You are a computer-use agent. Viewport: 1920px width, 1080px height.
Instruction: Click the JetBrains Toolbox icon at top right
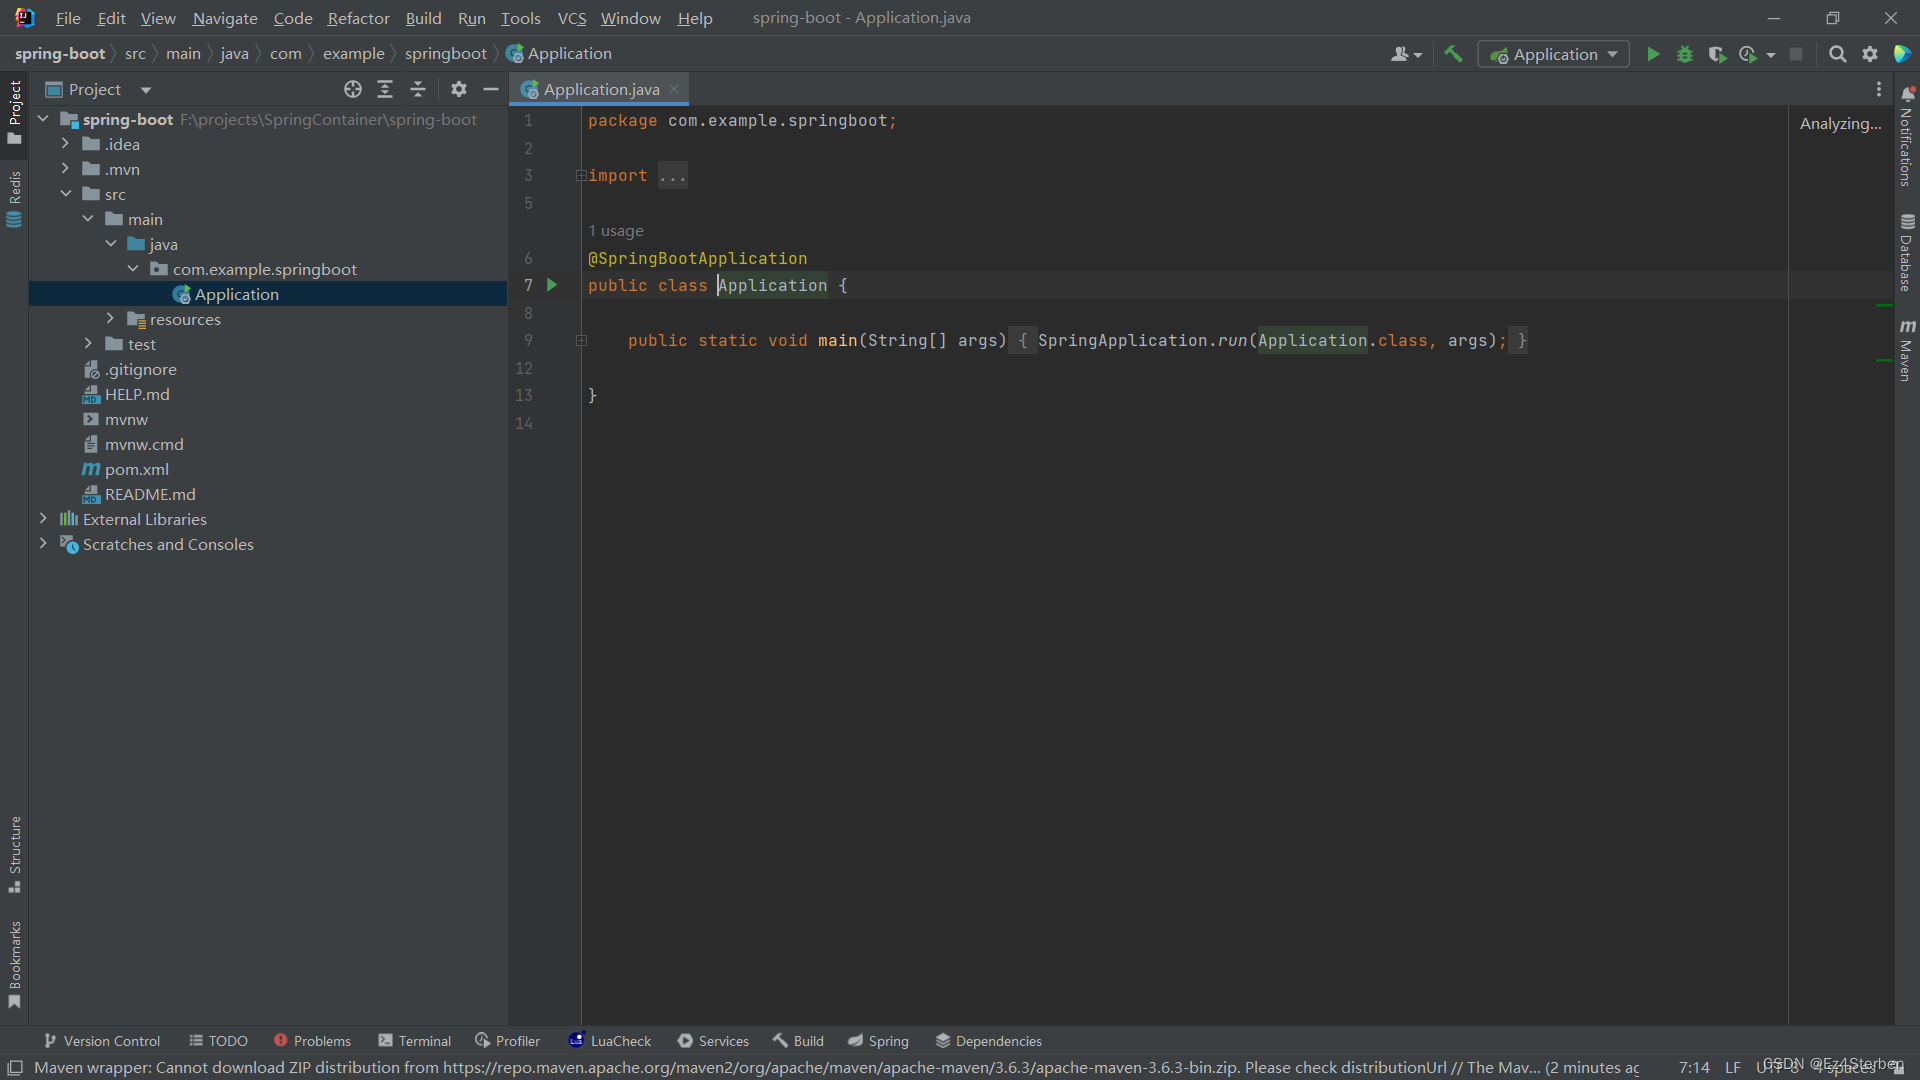1902,54
